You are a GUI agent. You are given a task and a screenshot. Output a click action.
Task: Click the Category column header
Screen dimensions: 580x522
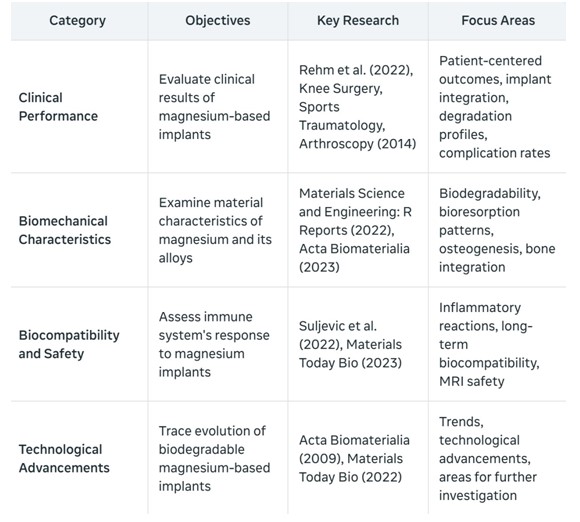(x=77, y=21)
